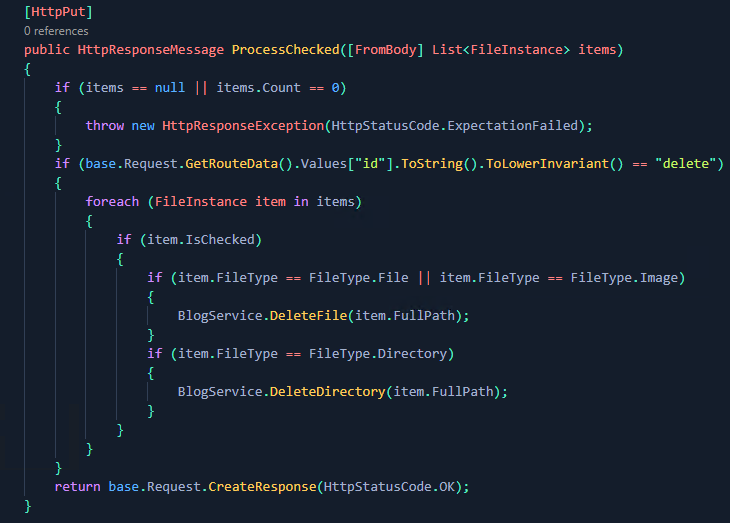Click the "delete" string literal

[x=686, y=164]
